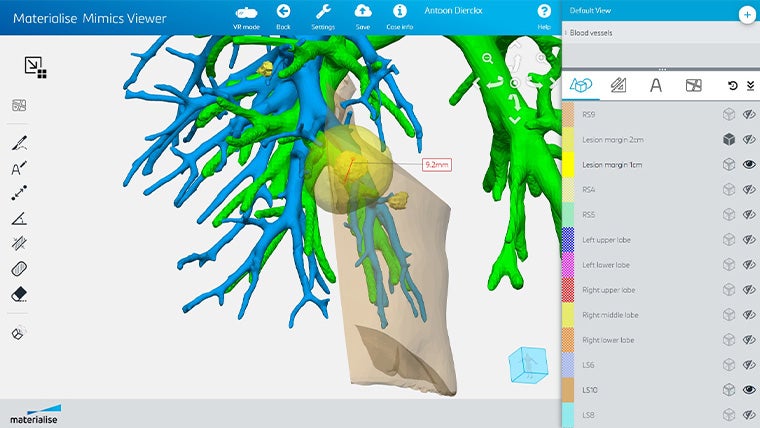This screenshot has width=760, height=428.
Task: Show the Right lower lobe object
Action: point(749,340)
